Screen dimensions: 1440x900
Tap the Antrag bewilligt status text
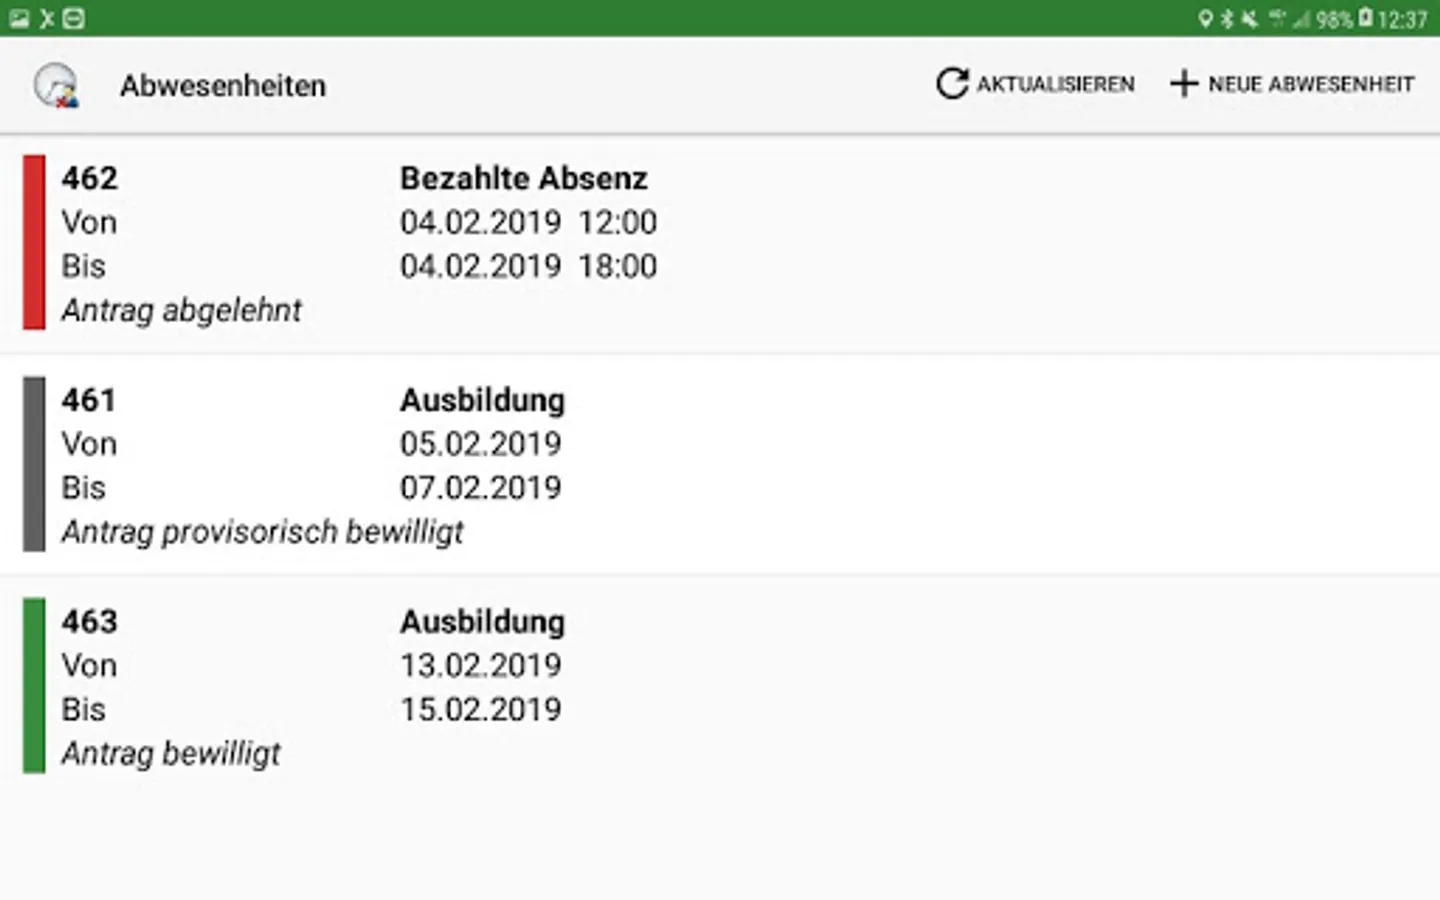pos(171,753)
